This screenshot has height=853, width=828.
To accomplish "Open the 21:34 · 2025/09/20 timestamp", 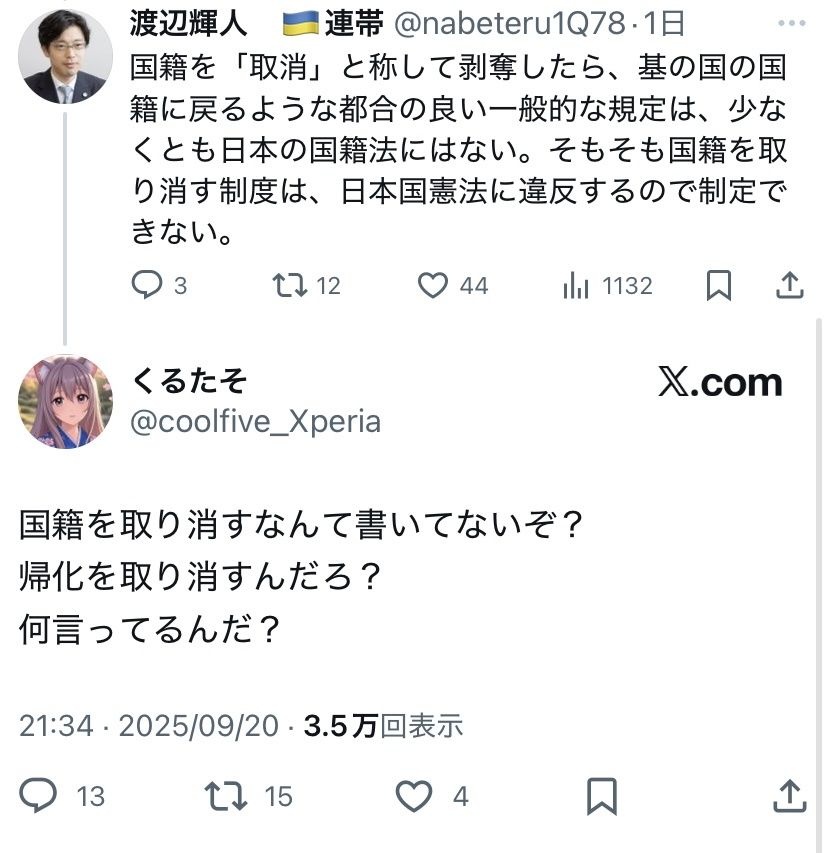I will pos(148,725).
